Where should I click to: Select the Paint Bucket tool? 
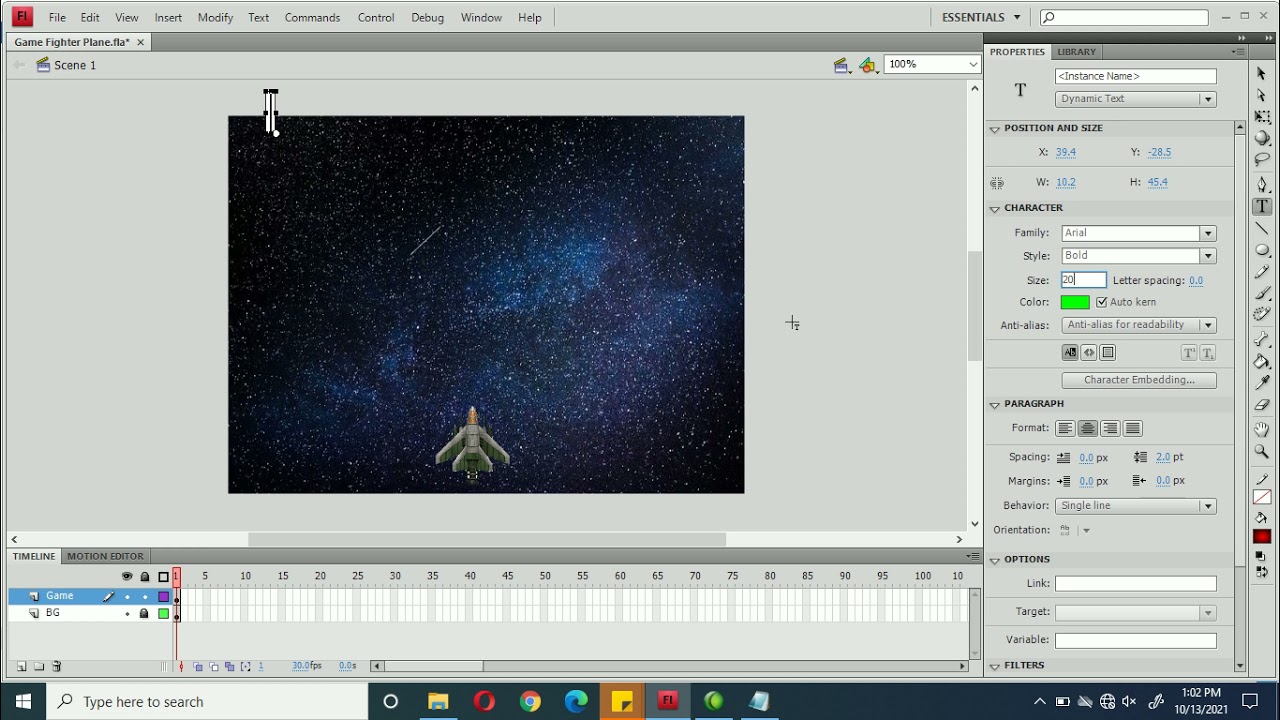click(1262, 362)
